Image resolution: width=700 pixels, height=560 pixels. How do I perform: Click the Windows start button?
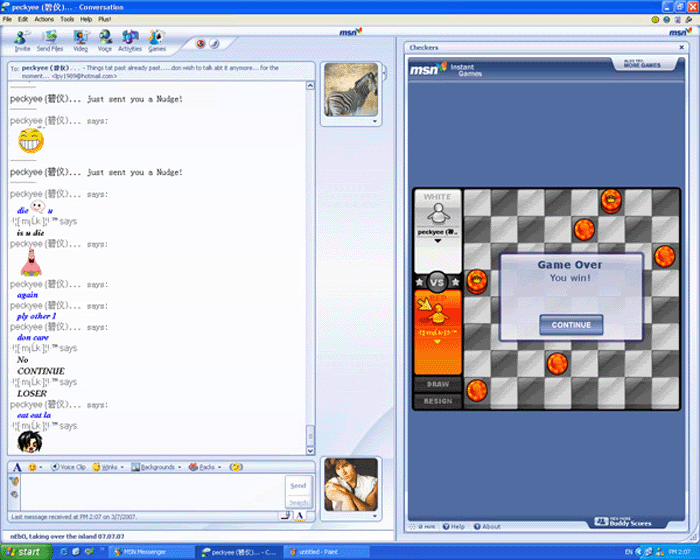click(x=25, y=552)
